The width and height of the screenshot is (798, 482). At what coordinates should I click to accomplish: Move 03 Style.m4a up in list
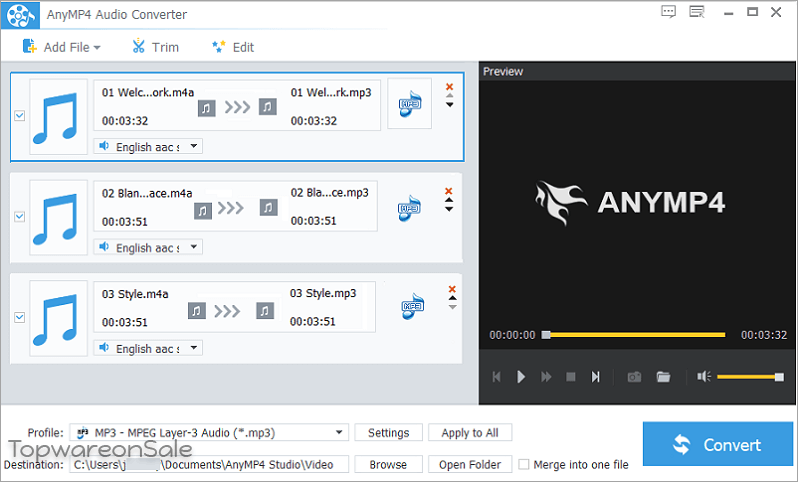click(x=452, y=298)
